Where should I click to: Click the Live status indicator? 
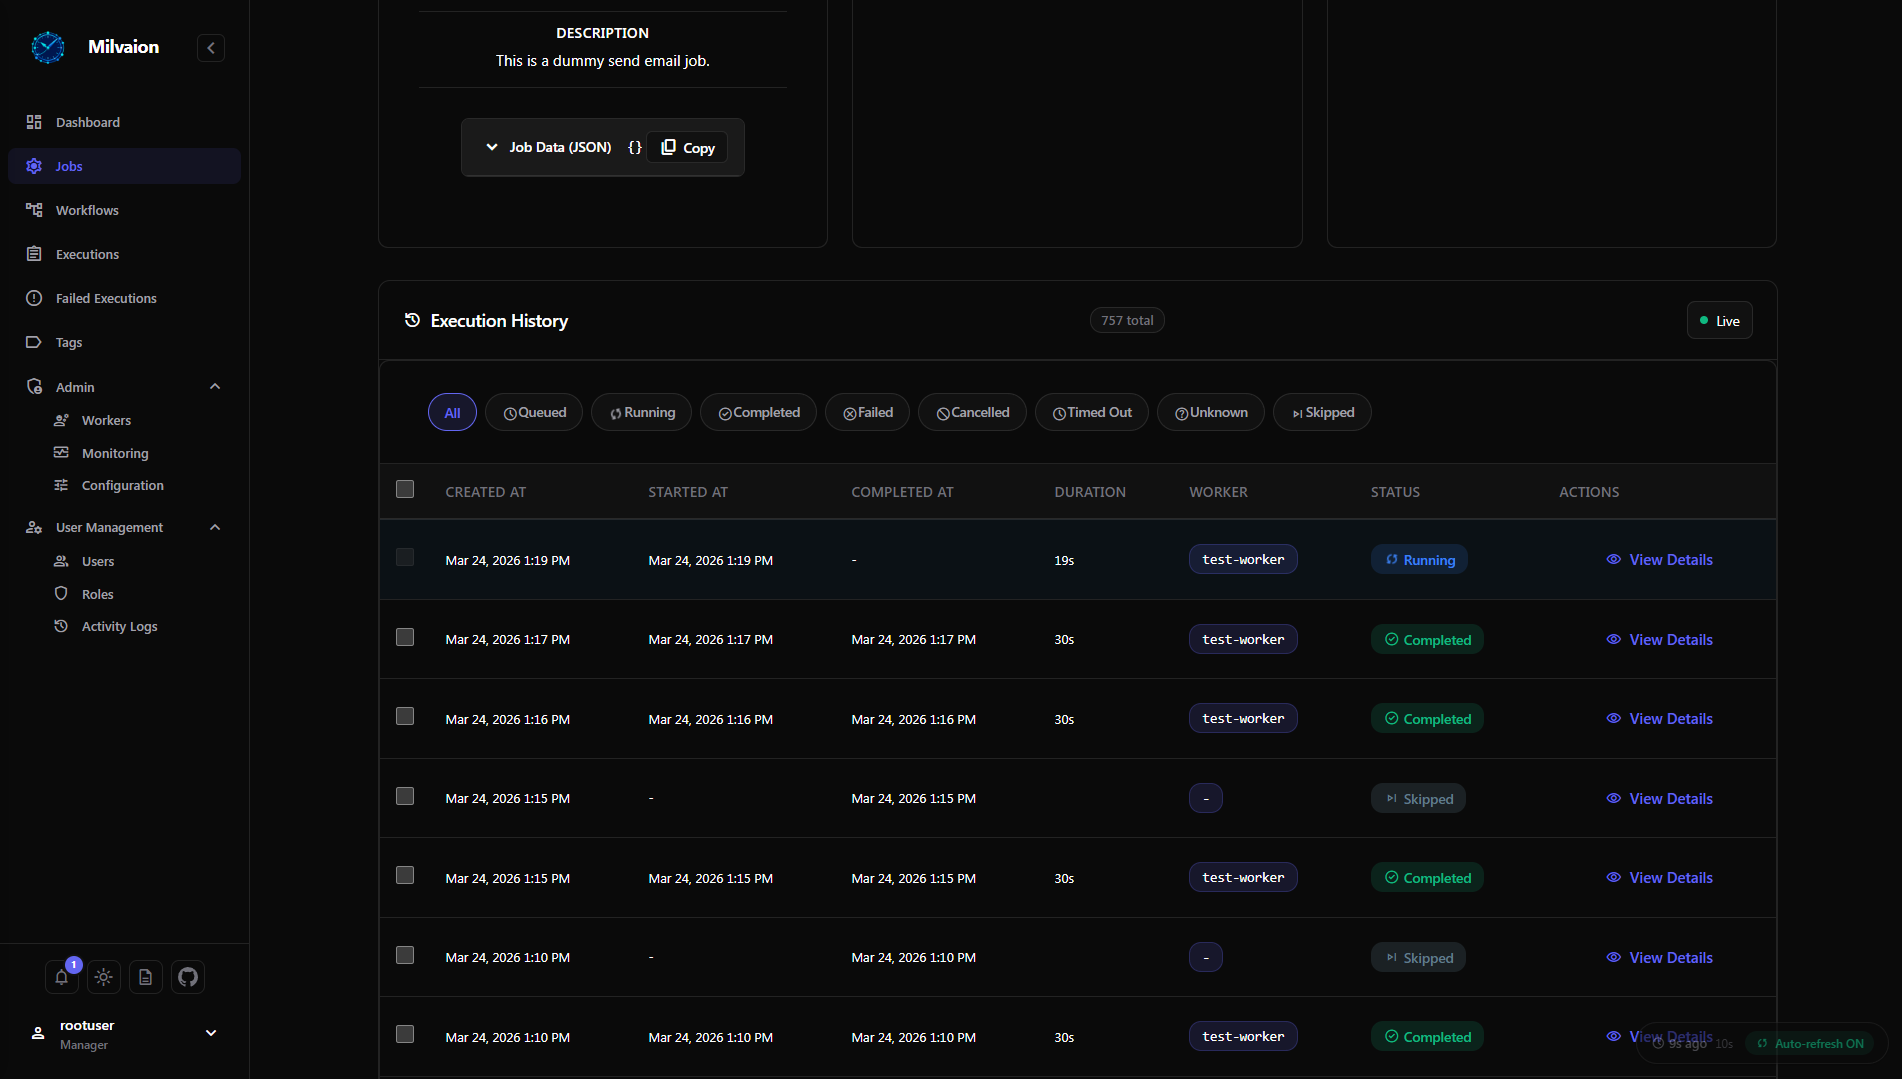(1719, 321)
